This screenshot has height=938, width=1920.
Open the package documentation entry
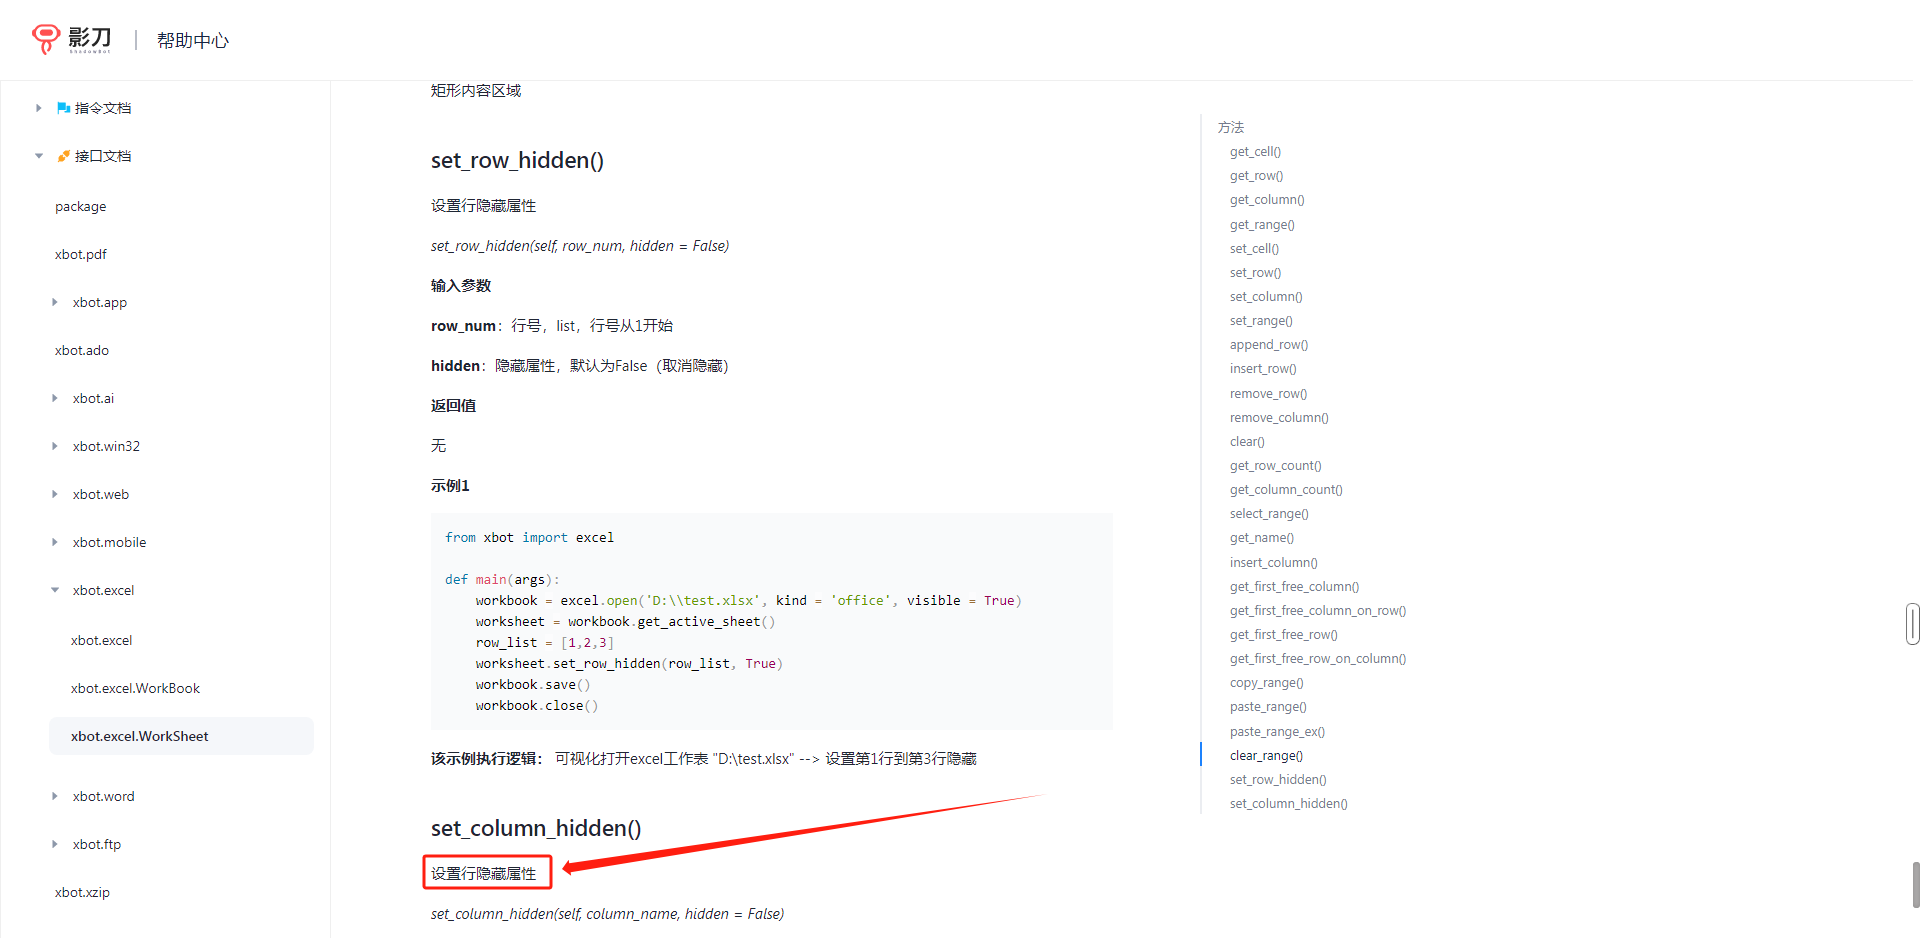[x=80, y=206]
